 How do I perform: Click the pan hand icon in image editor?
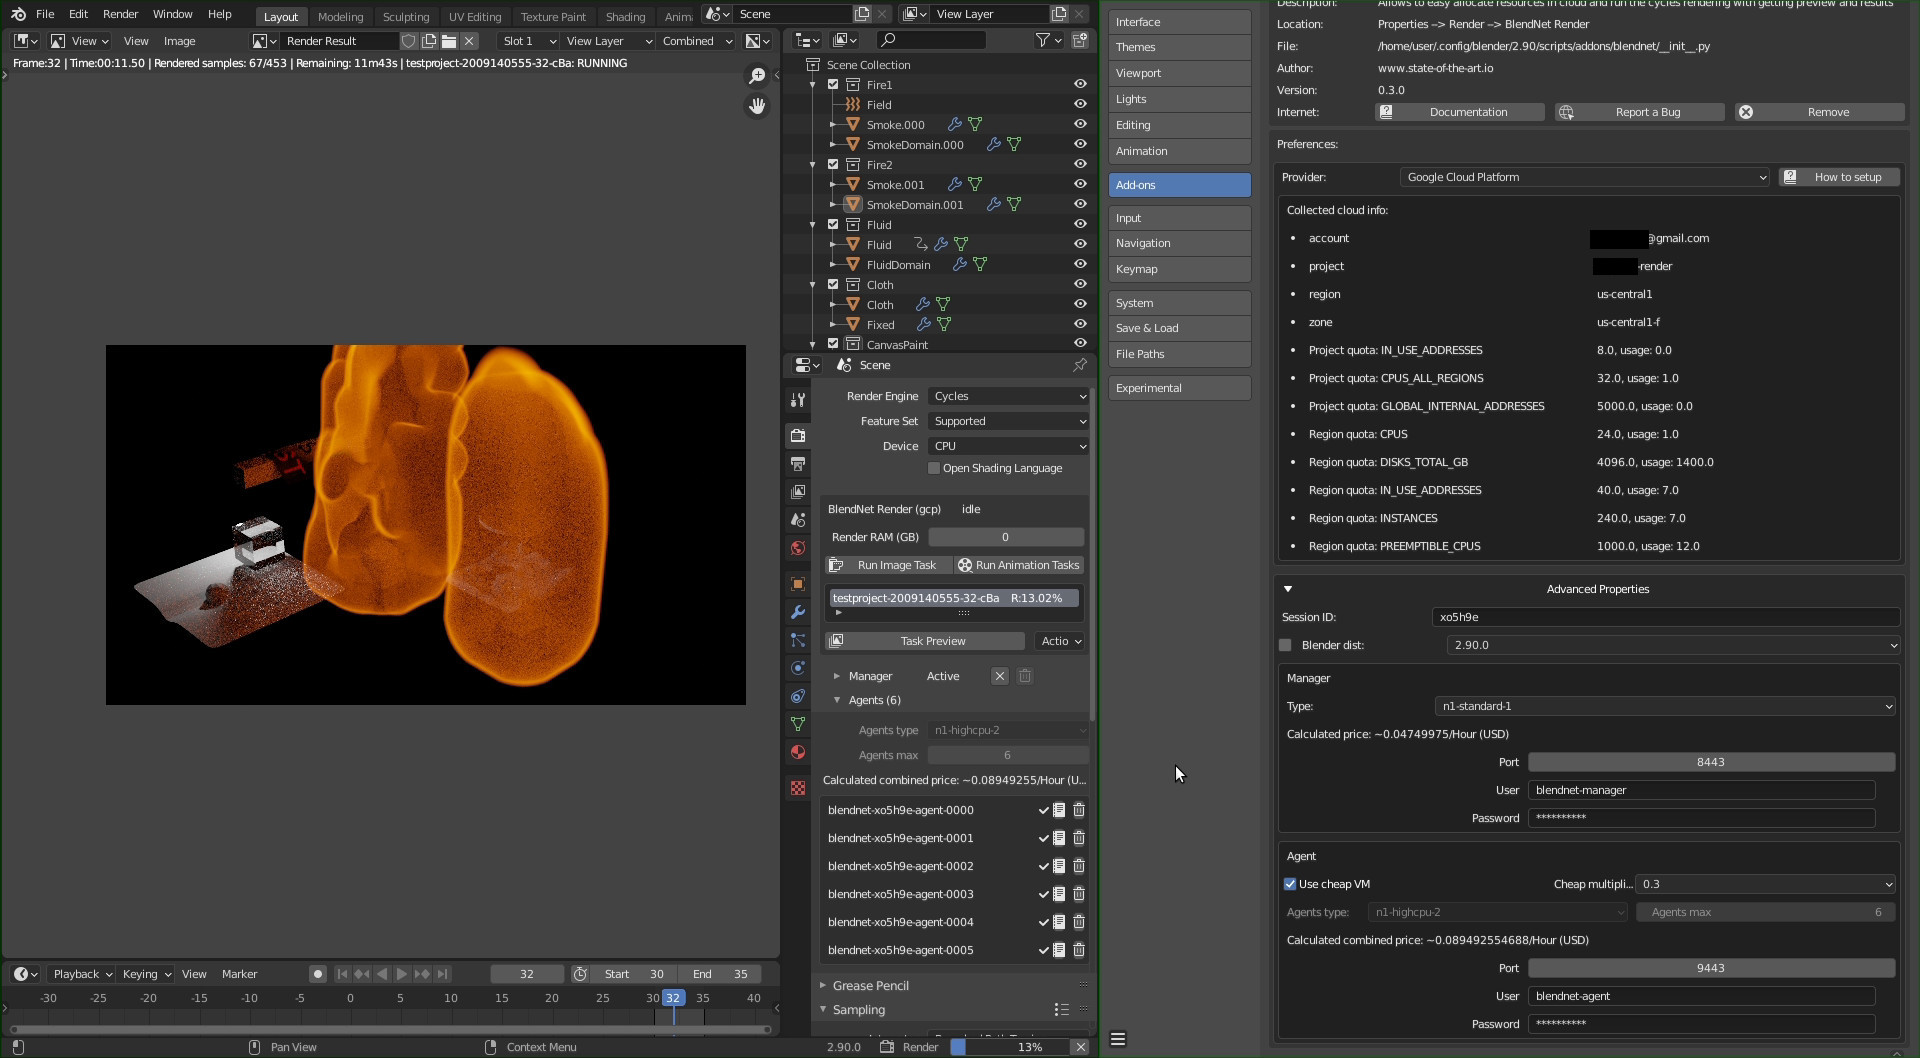757,106
